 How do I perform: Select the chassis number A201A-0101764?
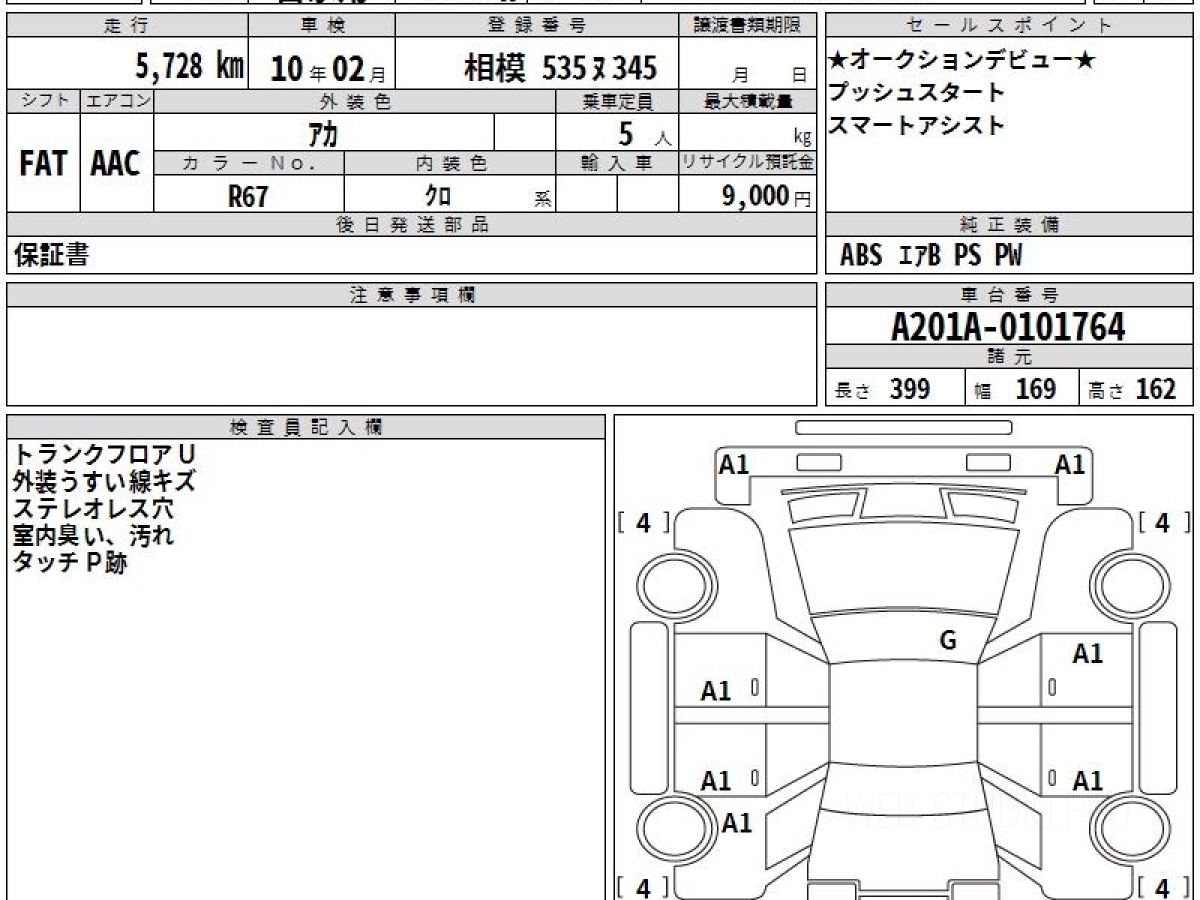tap(1008, 327)
